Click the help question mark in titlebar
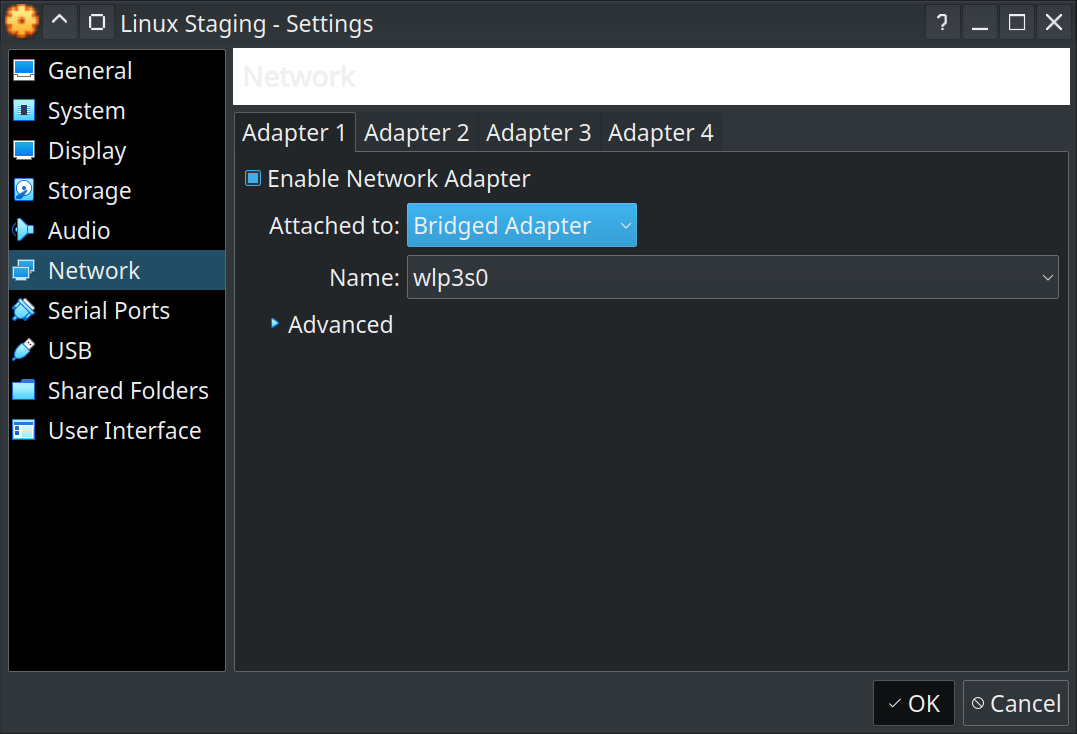 click(x=941, y=22)
